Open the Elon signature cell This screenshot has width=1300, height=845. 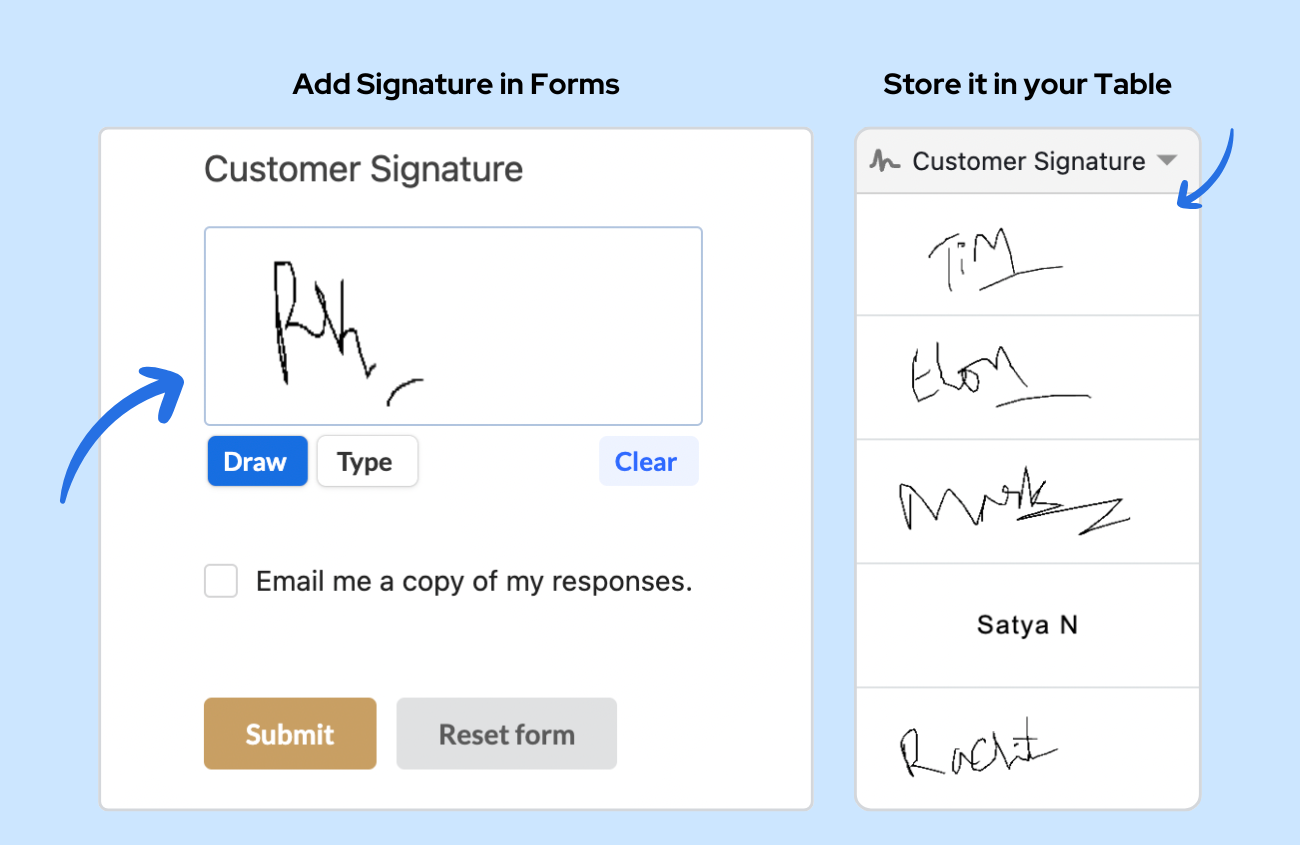point(1027,378)
